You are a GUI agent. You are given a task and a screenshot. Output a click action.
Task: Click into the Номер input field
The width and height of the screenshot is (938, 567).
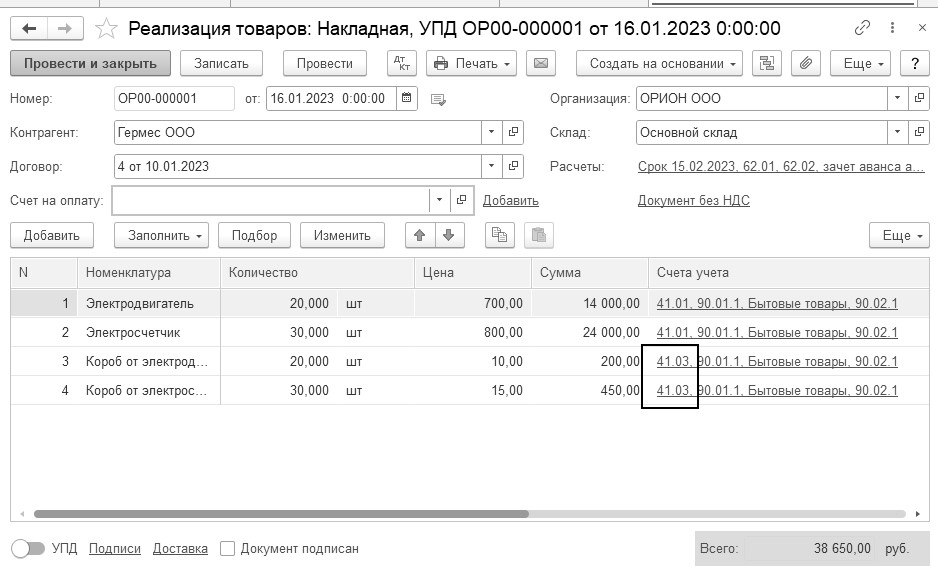coord(174,98)
